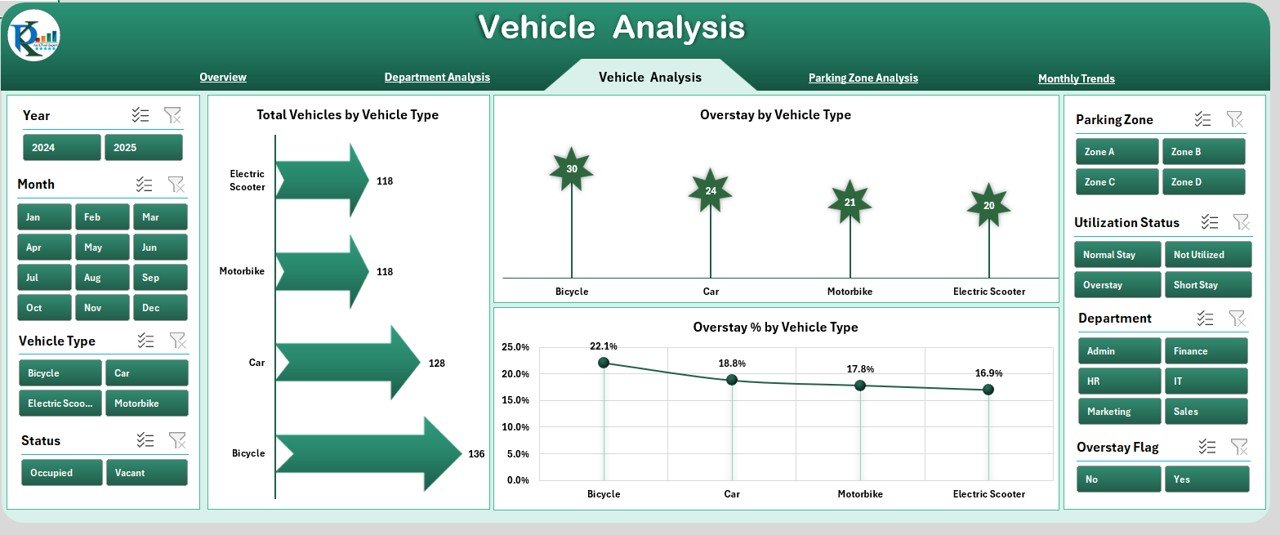1280x535 pixels.
Task: Clear the Status slicer filter
Action: click(x=177, y=440)
